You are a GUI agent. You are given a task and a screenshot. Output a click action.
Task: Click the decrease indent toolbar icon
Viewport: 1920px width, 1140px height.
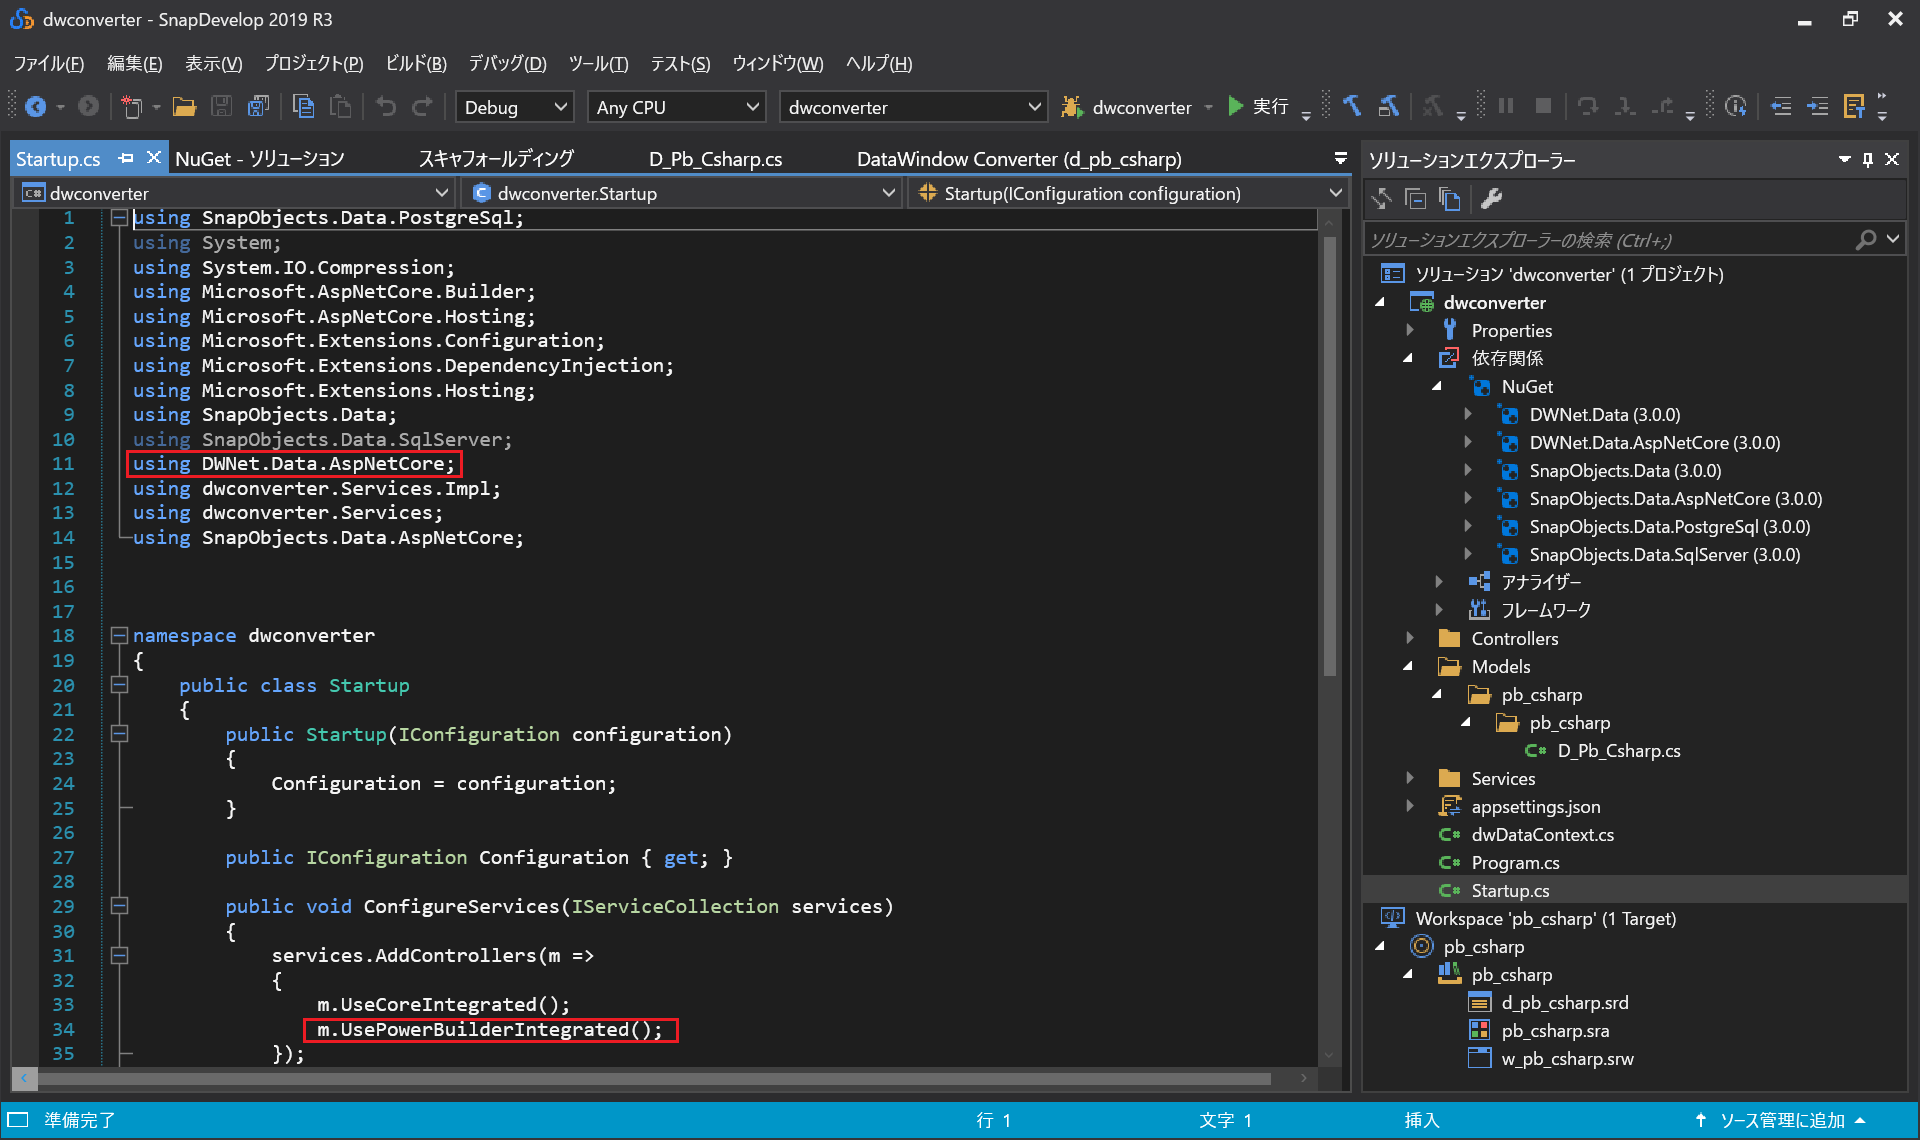point(1781,106)
